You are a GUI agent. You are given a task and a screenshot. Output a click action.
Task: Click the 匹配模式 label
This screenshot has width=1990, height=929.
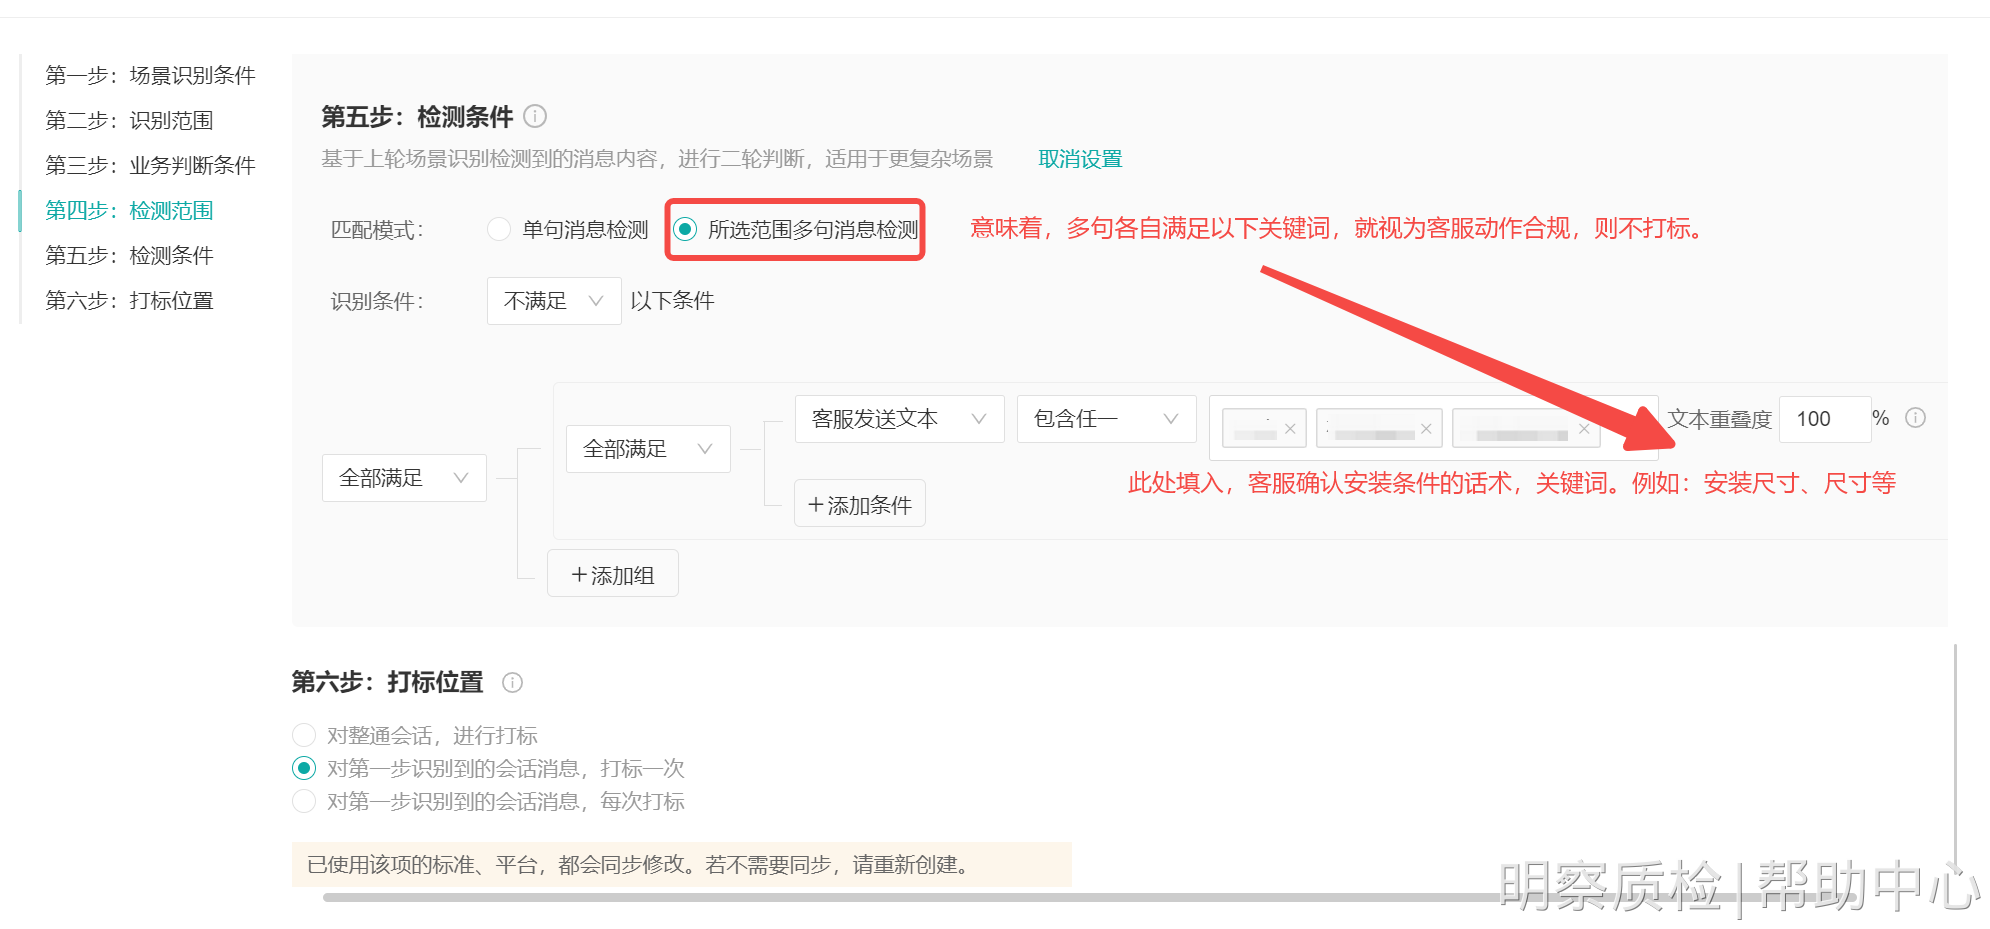tap(377, 230)
